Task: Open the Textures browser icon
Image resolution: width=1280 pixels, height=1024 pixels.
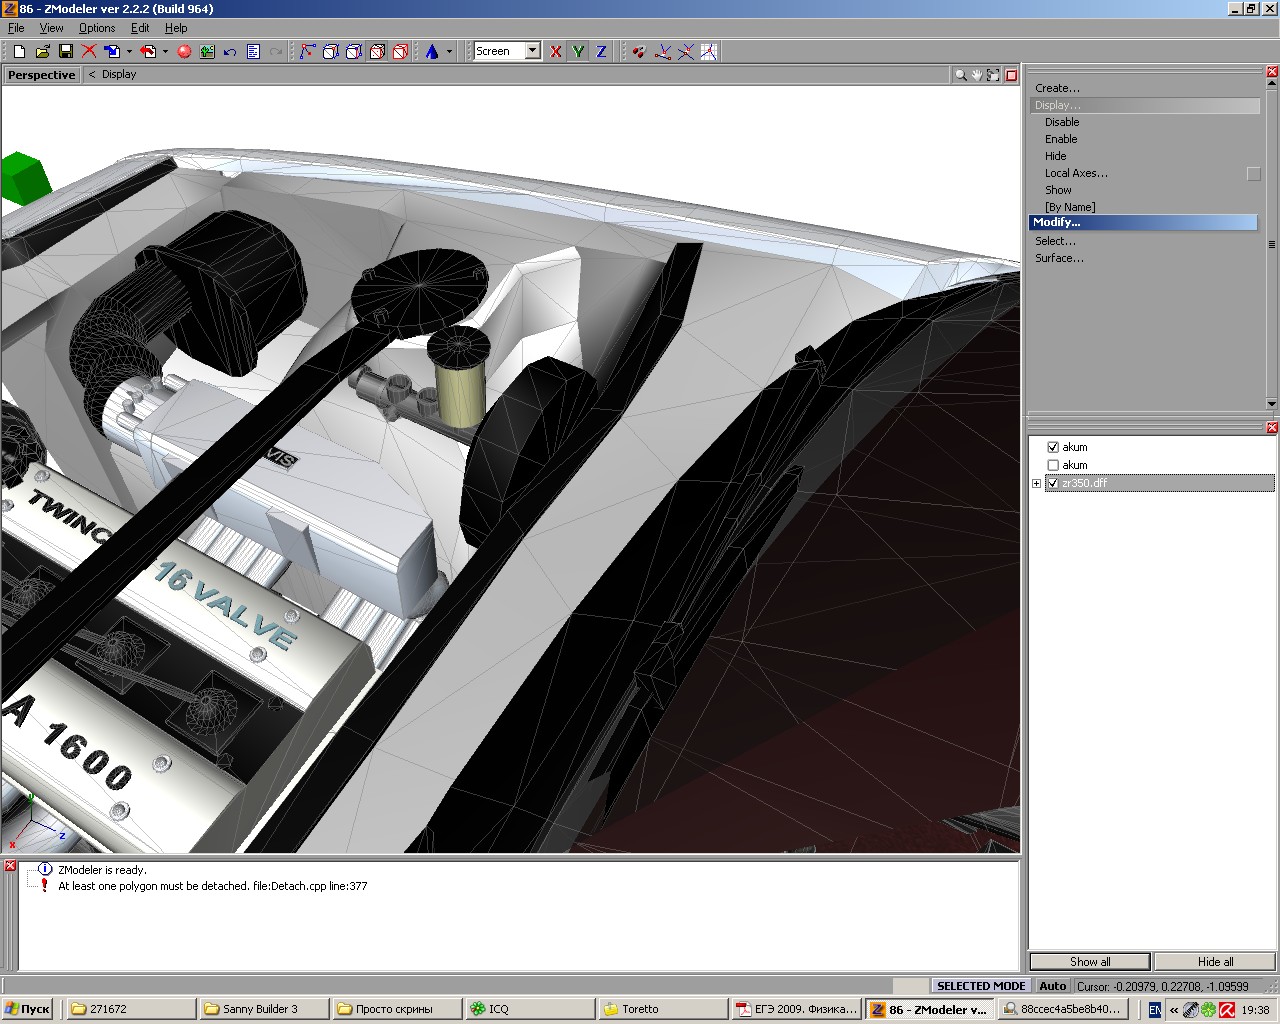Action: point(207,51)
